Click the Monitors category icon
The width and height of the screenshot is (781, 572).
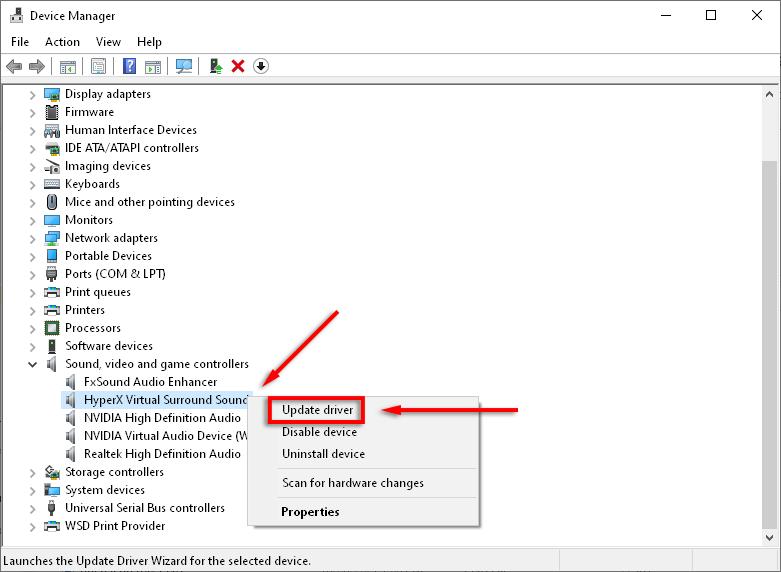(x=52, y=220)
